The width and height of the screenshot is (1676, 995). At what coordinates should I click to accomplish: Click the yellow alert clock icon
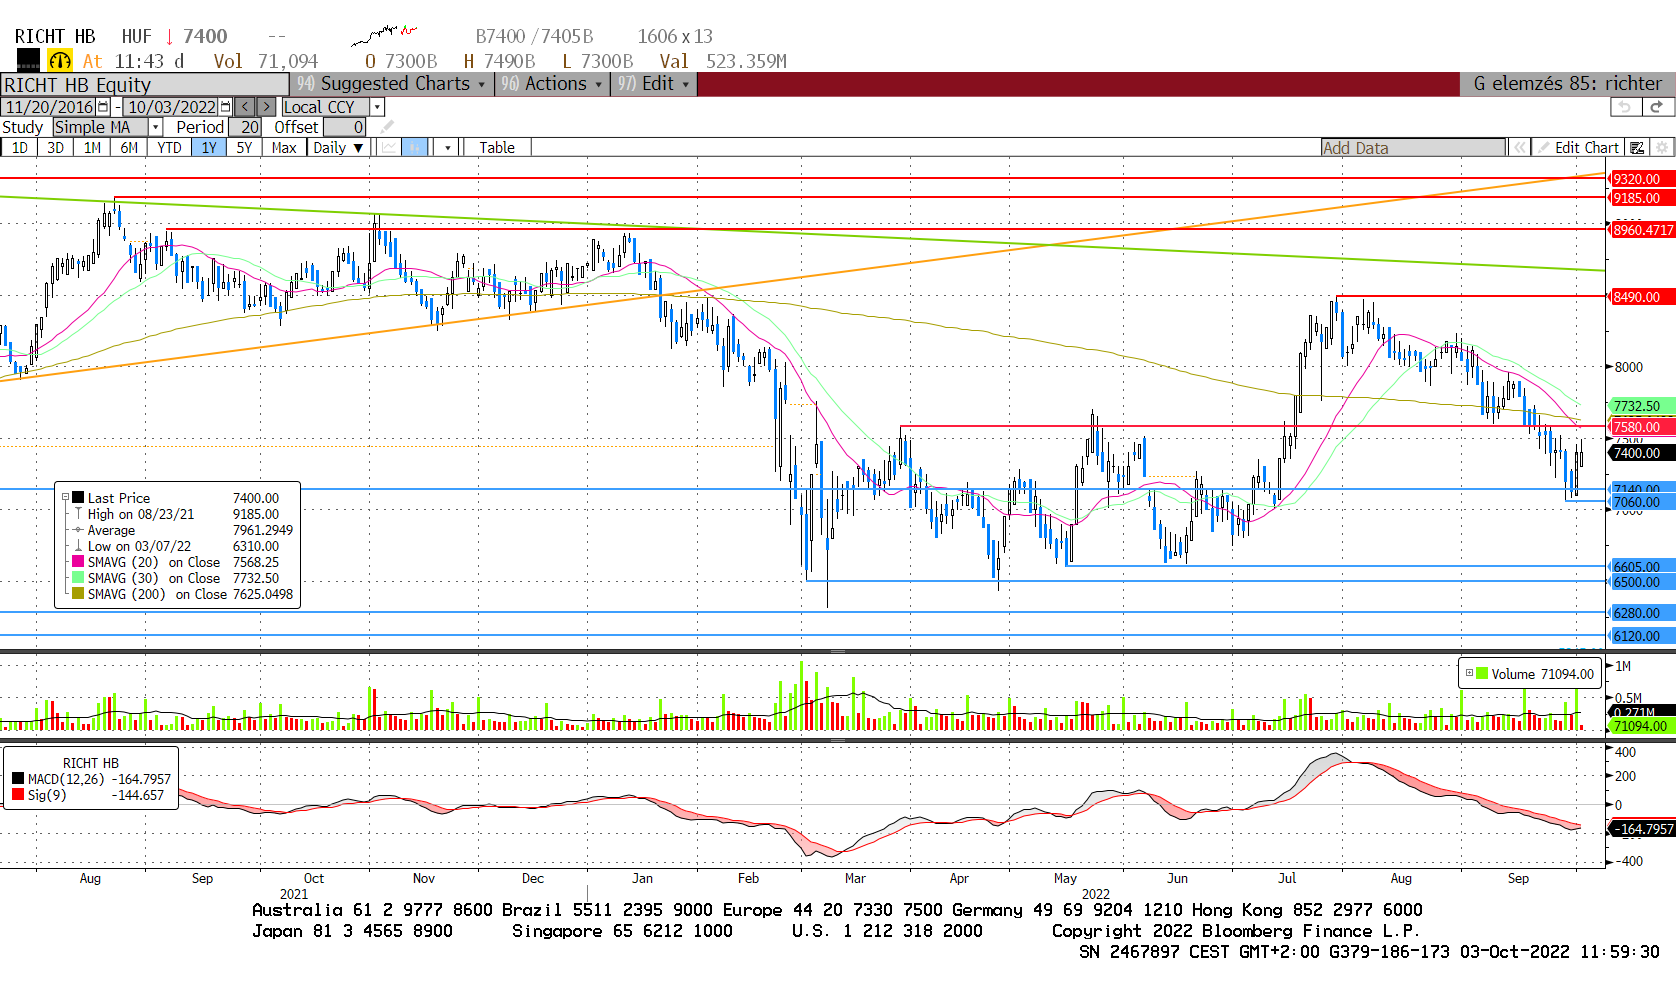[60, 61]
